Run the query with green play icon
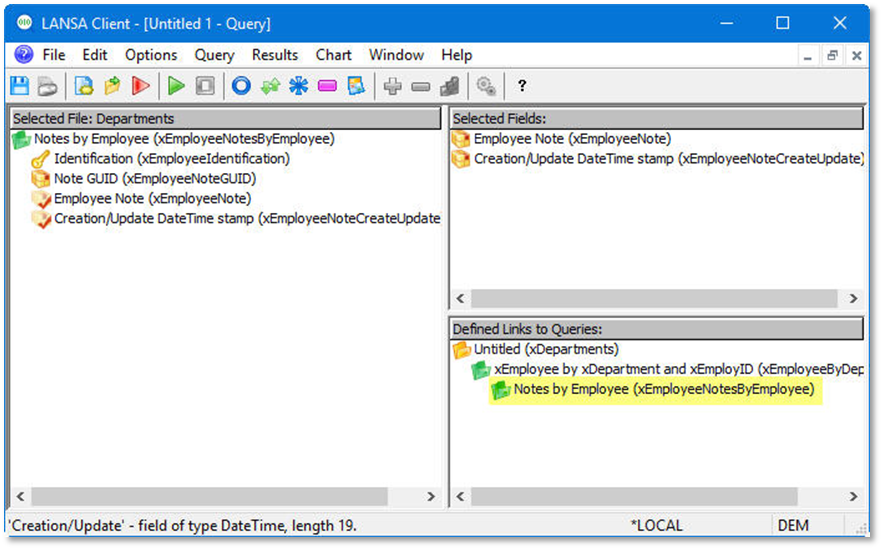The height and width of the screenshot is (549, 882). (x=176, y=86)
